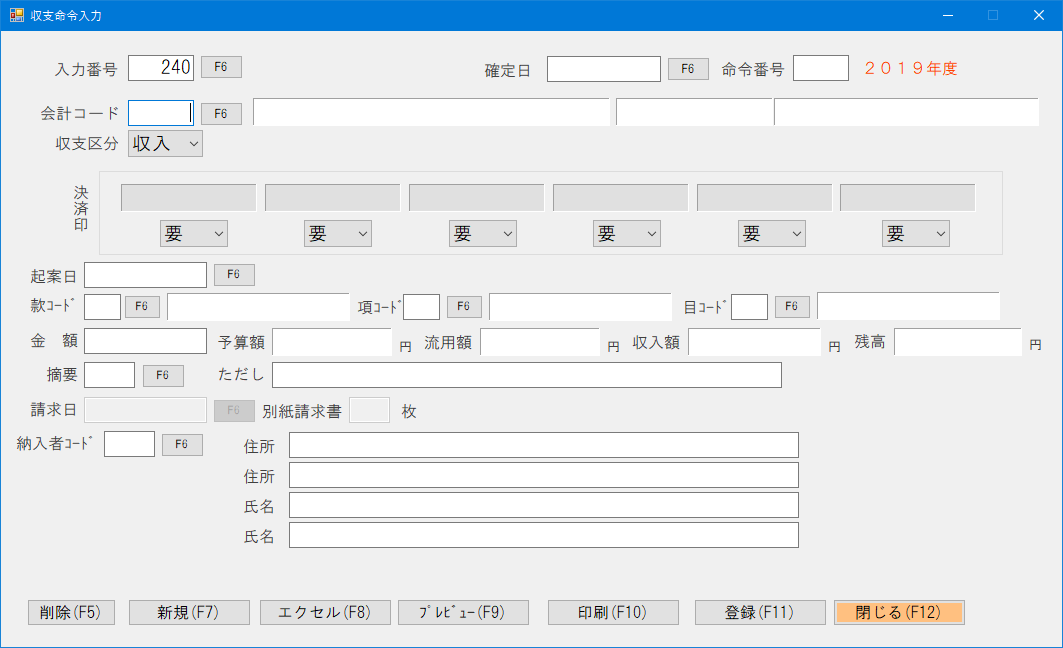
Task: Open the F6 search beside 項コード
Action: coord(462,306)
